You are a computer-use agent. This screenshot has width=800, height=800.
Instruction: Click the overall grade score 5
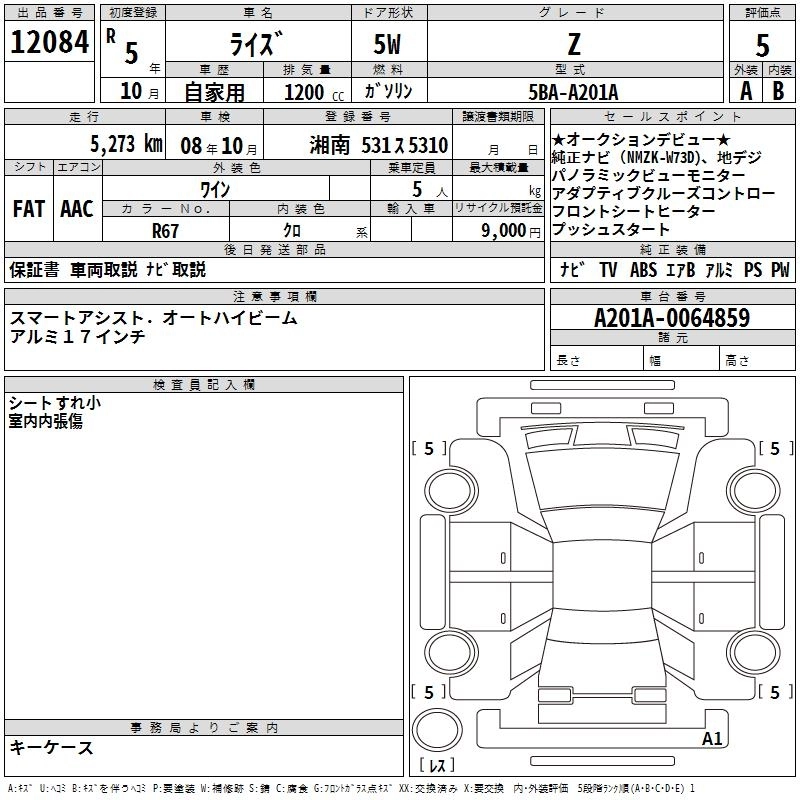point(762,45)
